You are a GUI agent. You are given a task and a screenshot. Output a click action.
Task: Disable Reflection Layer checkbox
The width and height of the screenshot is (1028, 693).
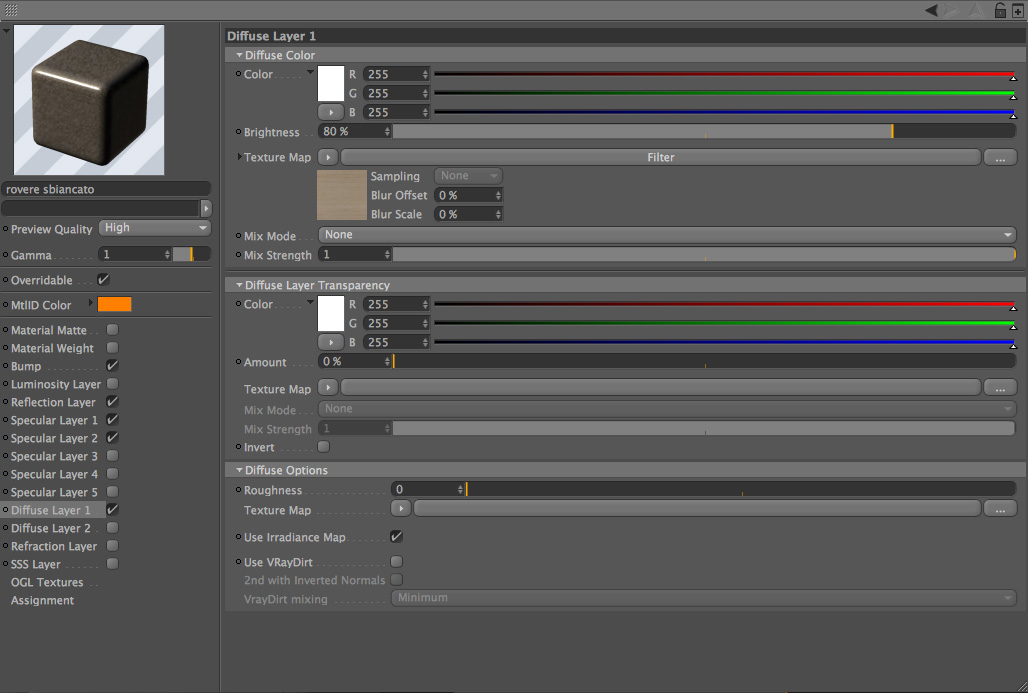(113, 402)
